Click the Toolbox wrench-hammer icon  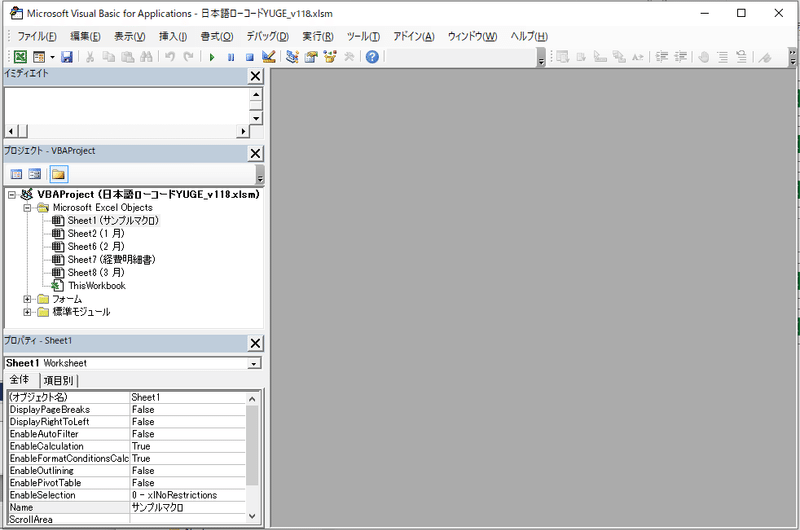[x=349, y=57]
